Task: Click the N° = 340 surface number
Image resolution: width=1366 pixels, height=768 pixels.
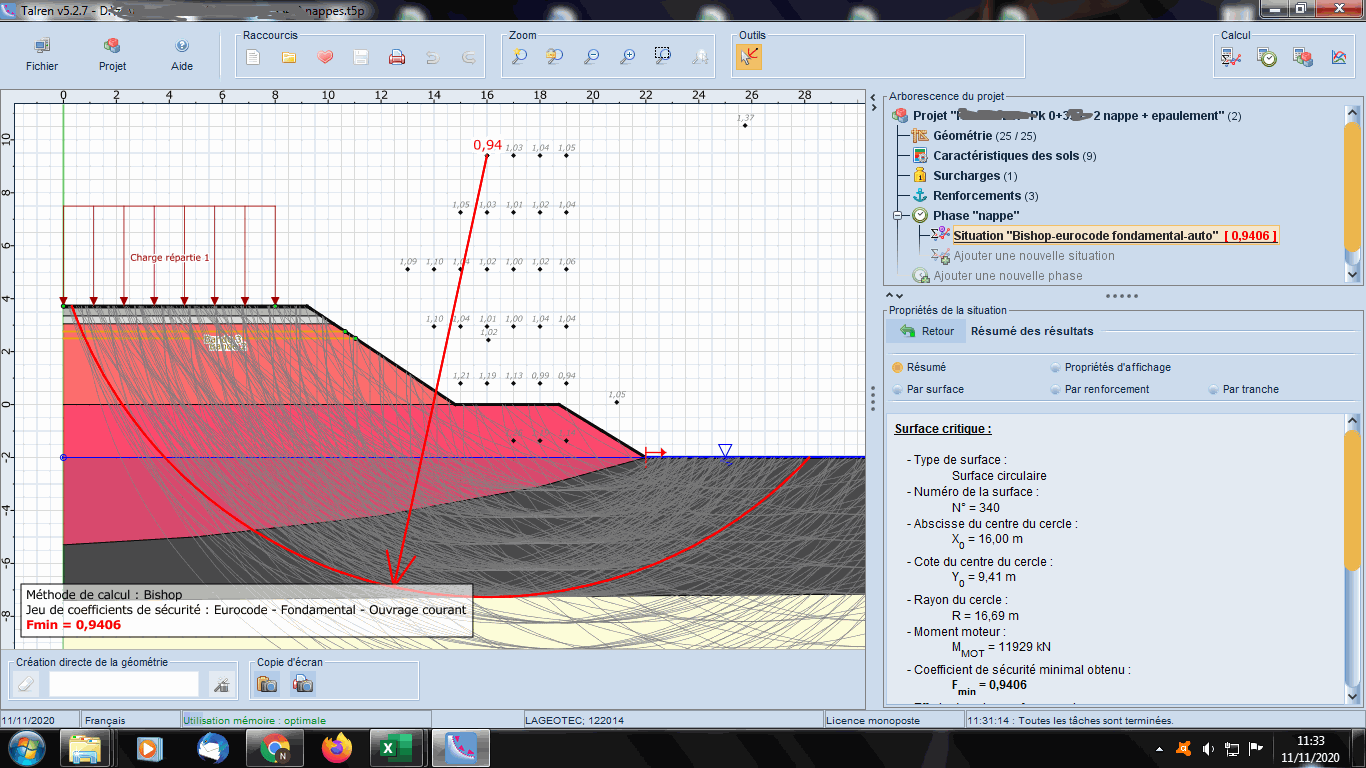Action: 976,508
